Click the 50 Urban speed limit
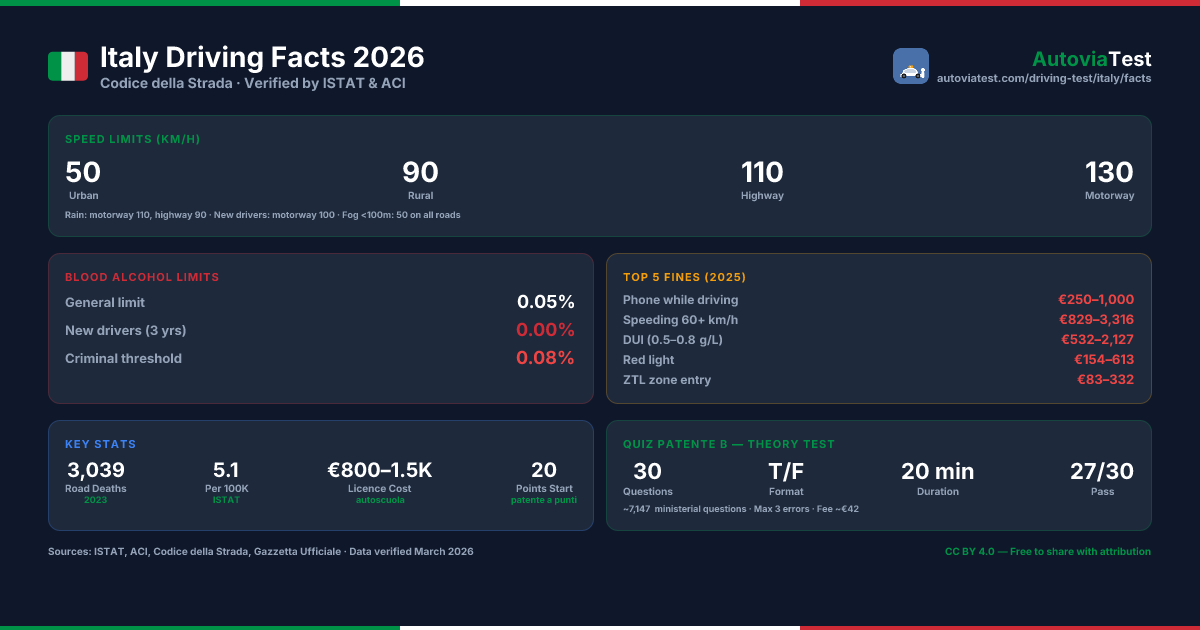This screenshot has height=630, width=1200. [x=83, y=179]
